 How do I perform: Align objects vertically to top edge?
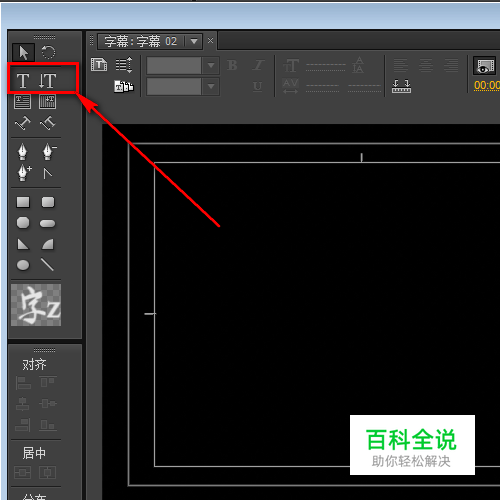point(48,382)
